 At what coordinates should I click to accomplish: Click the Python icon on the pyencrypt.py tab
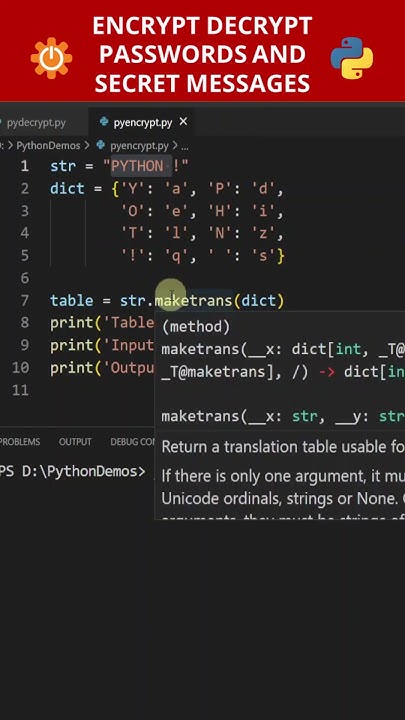coord(104,122)
